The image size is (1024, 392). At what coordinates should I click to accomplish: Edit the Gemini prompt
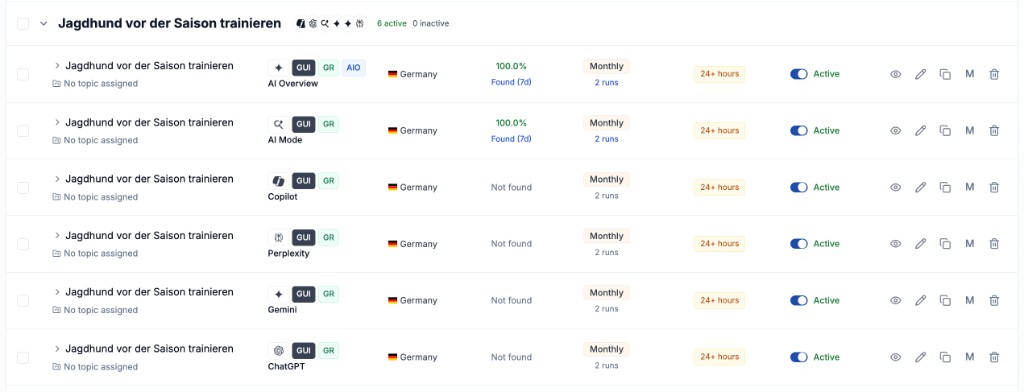[920, 301]
